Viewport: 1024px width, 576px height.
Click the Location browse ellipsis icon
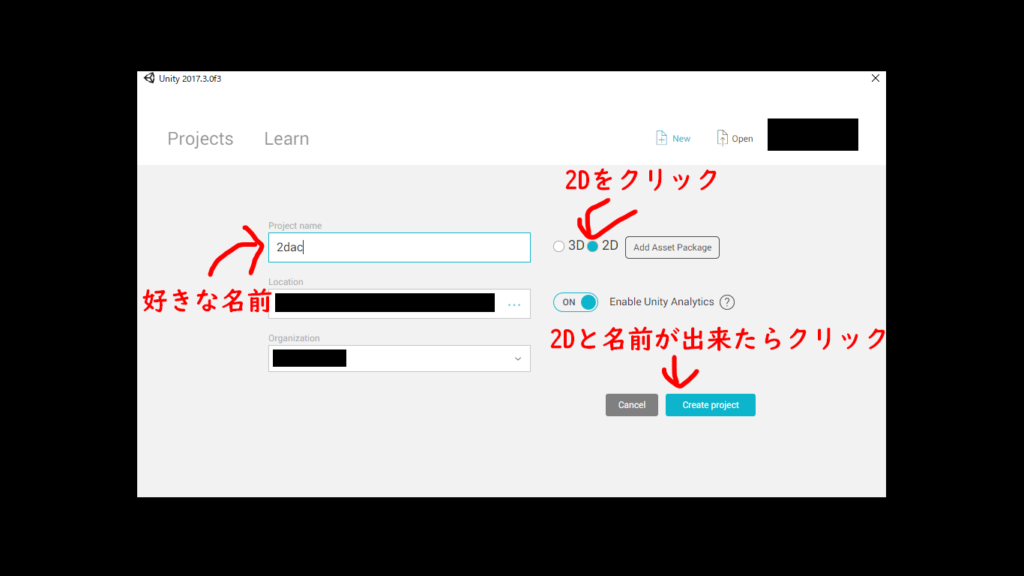514,304
